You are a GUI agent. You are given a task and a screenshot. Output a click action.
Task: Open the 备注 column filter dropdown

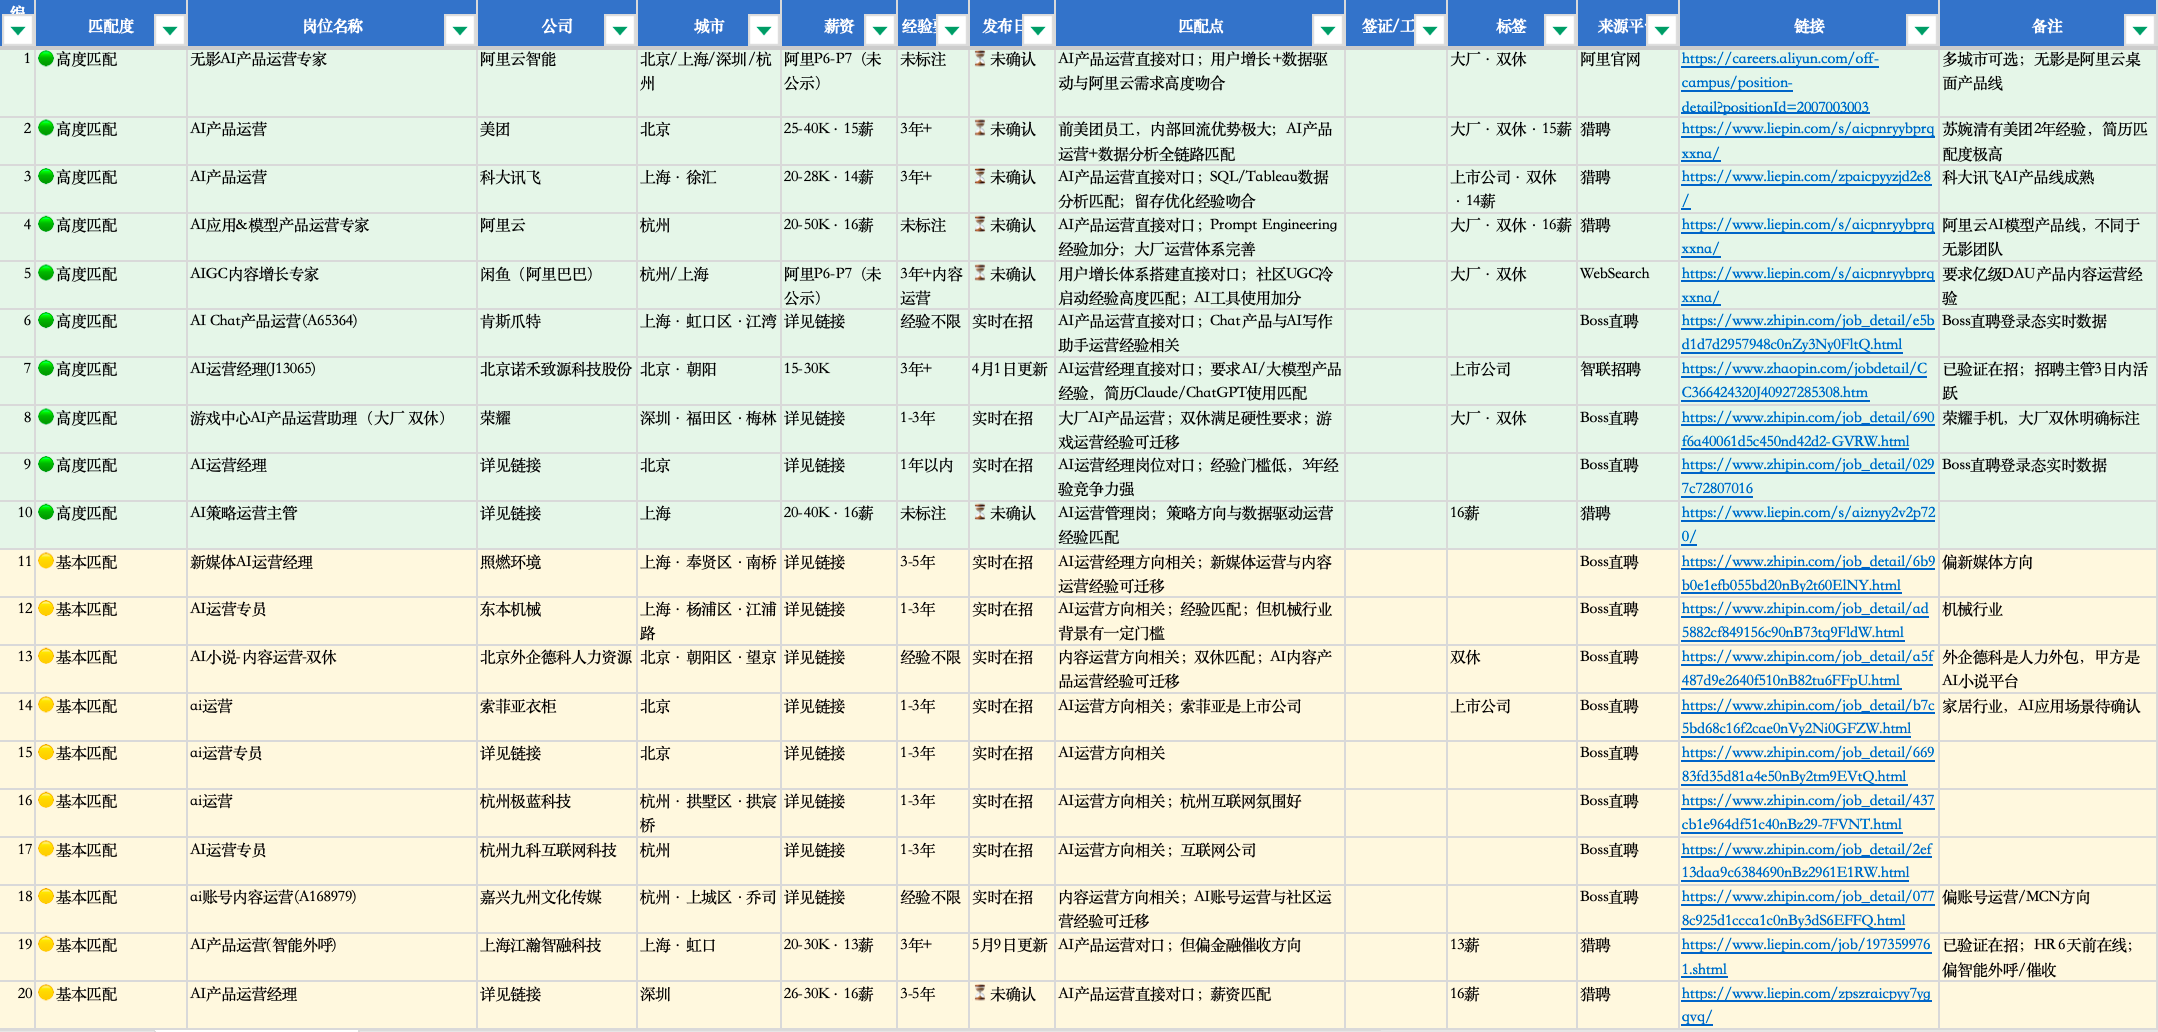click(x=2140, y=31)
